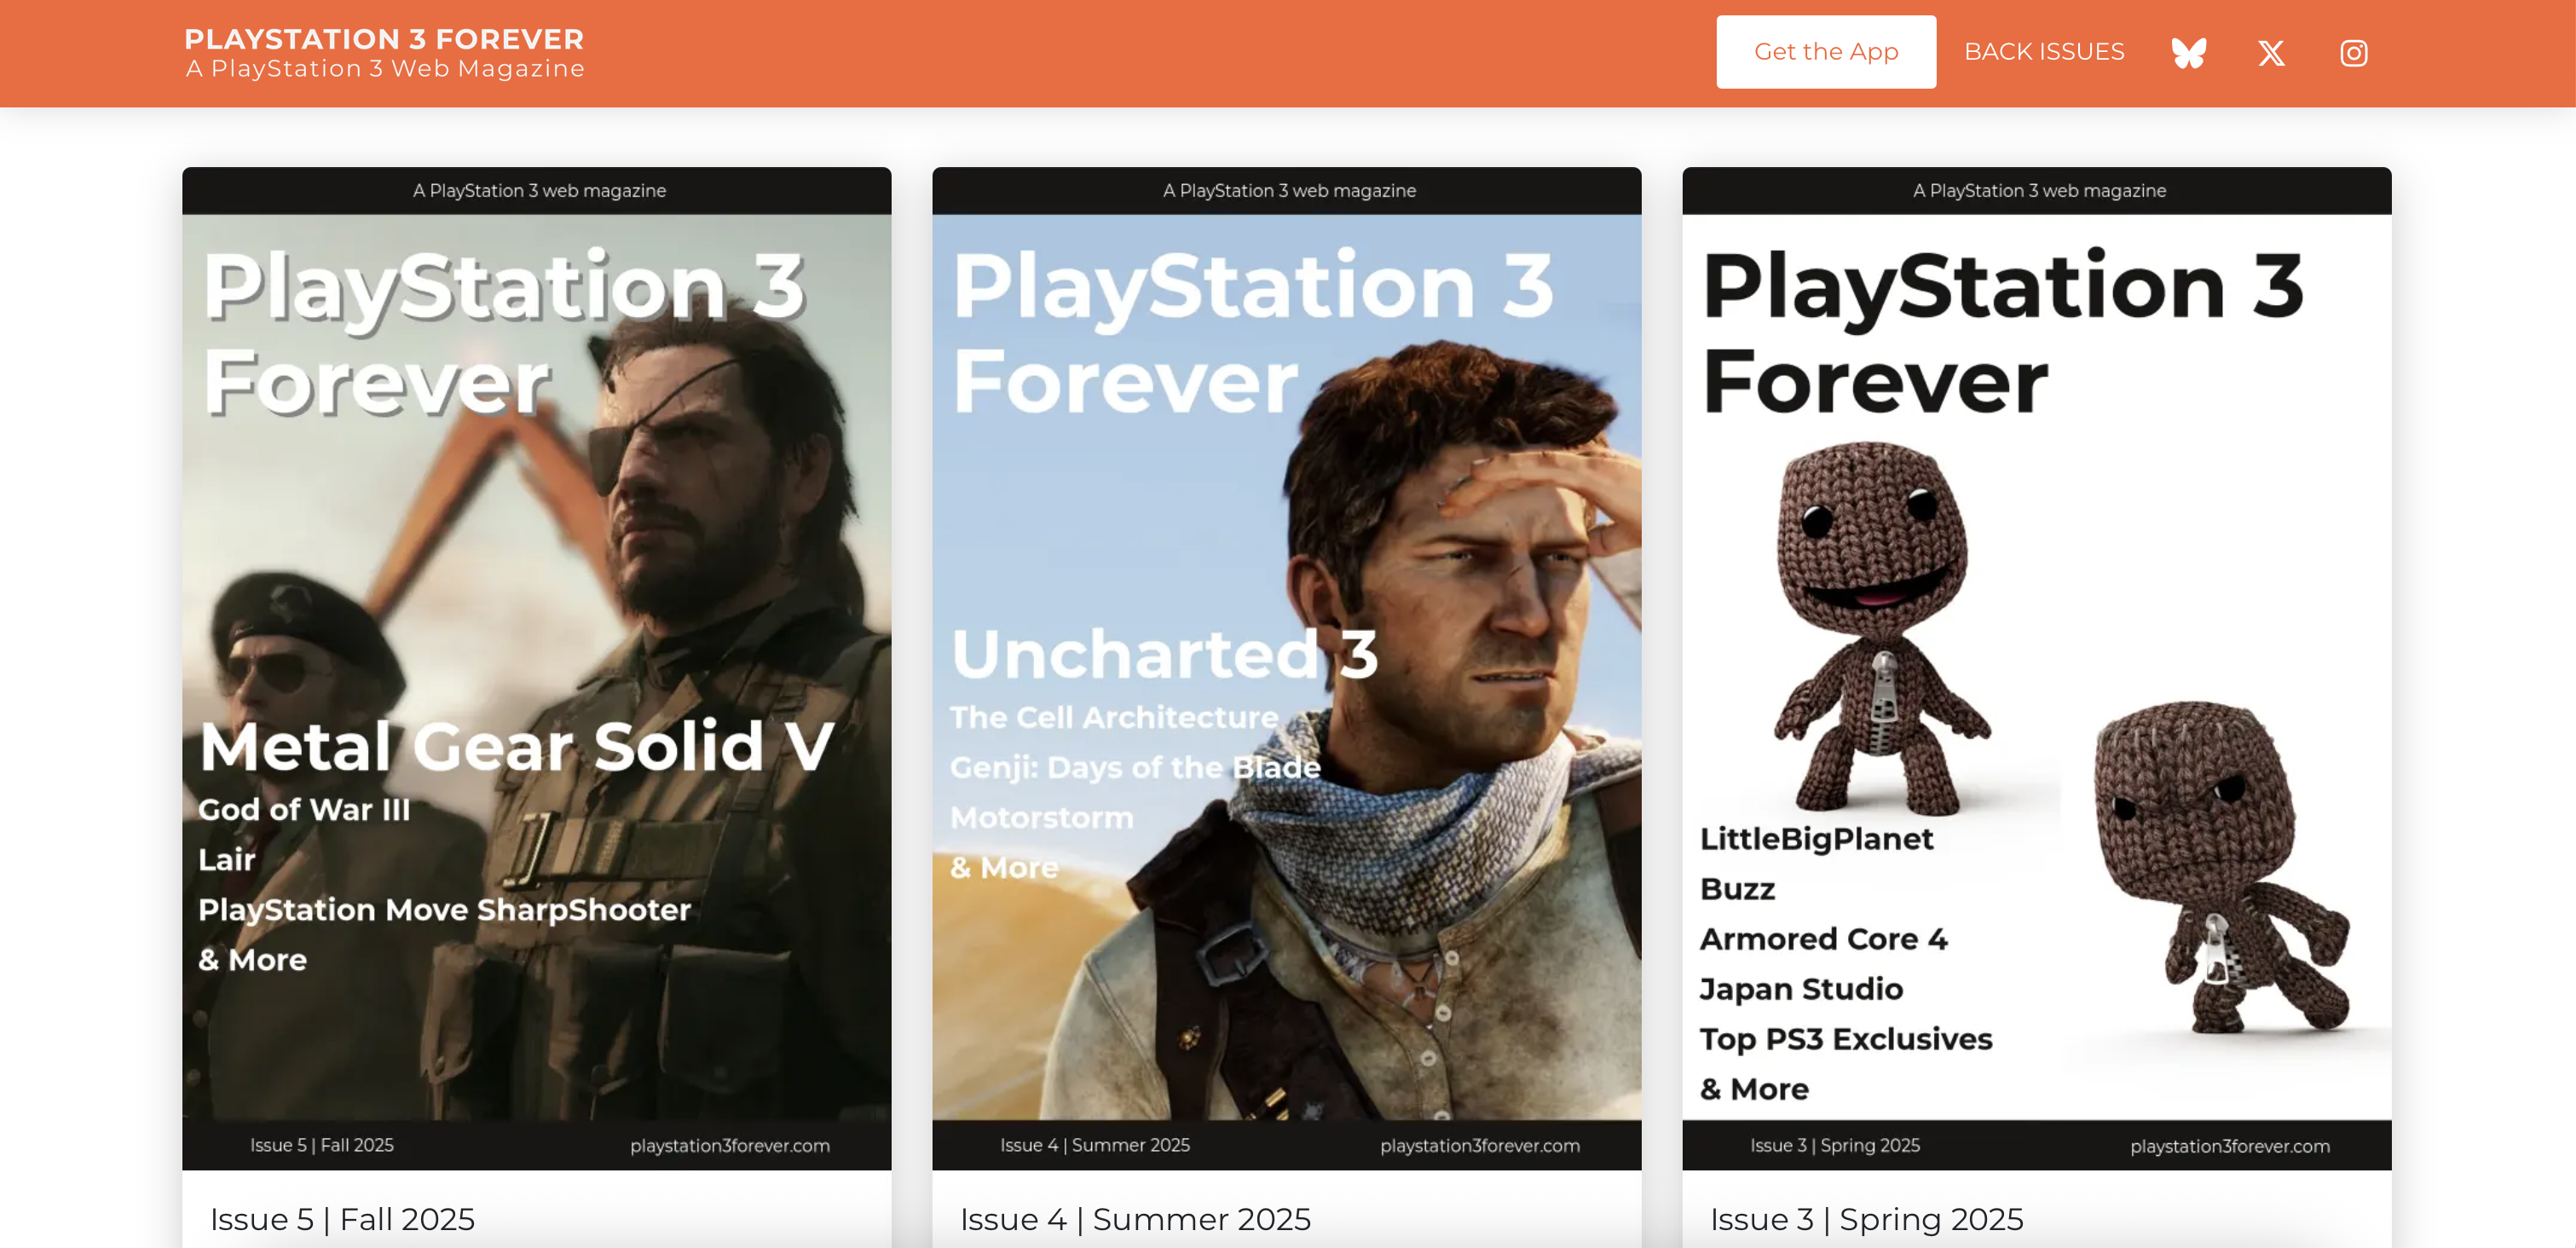Click playstation3forever.com text on Issue 4 cover
The image size is (2576, 1248).
coord(1480,1146)
